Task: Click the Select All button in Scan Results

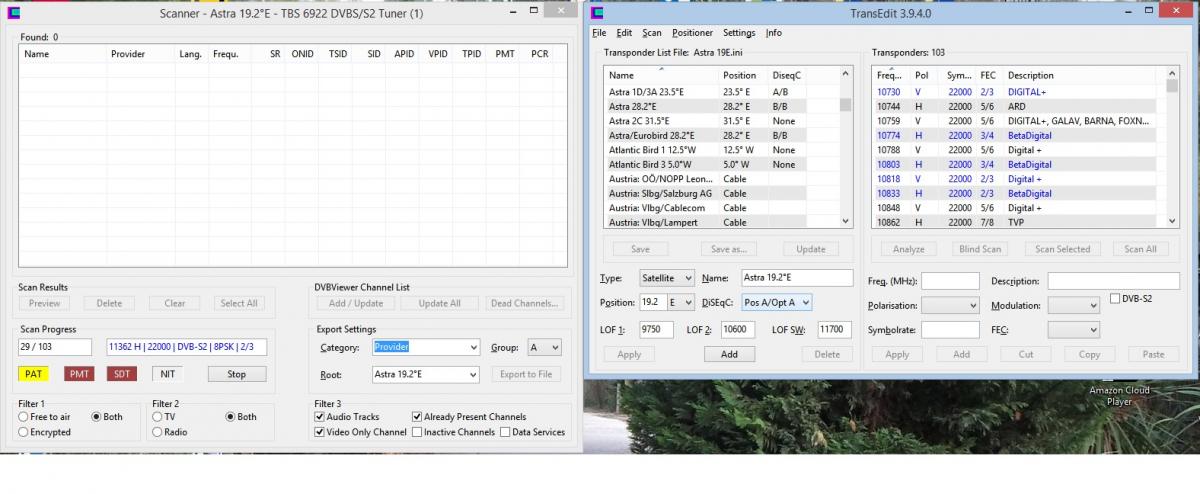Action: tap(239, 303)
